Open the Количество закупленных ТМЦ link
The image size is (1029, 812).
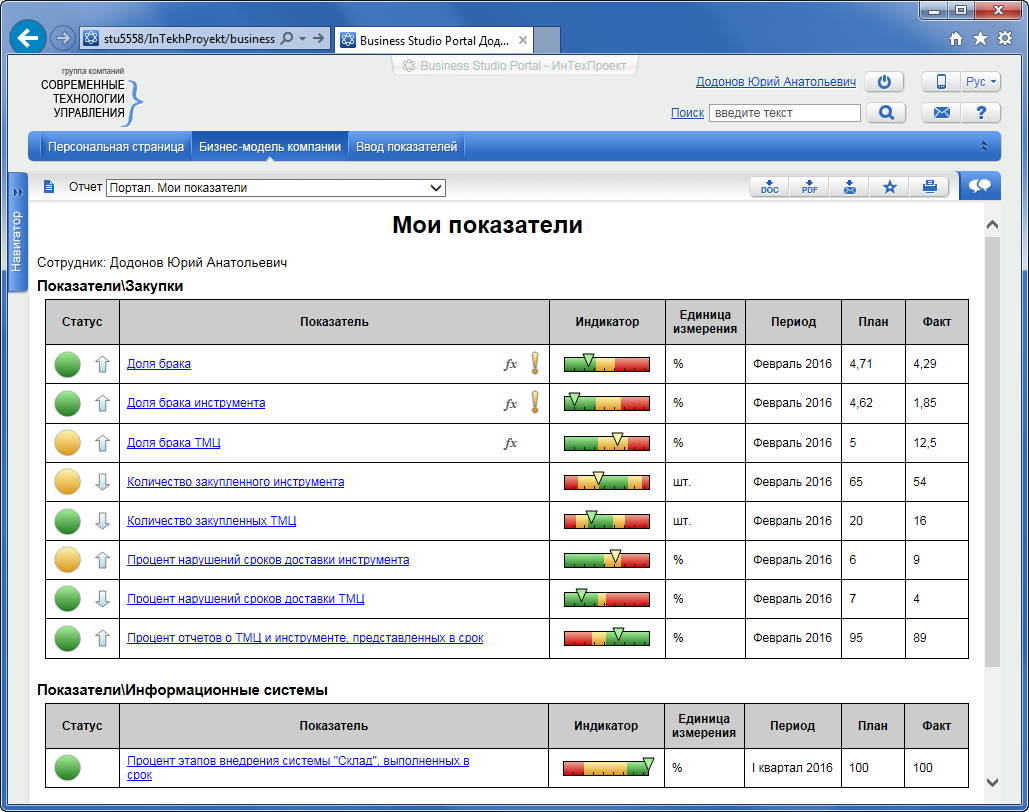click(x=211, y=521)
